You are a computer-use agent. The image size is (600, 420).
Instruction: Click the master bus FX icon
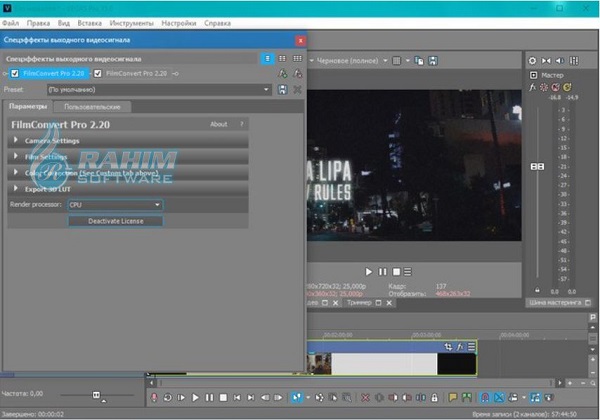[531, 88]
